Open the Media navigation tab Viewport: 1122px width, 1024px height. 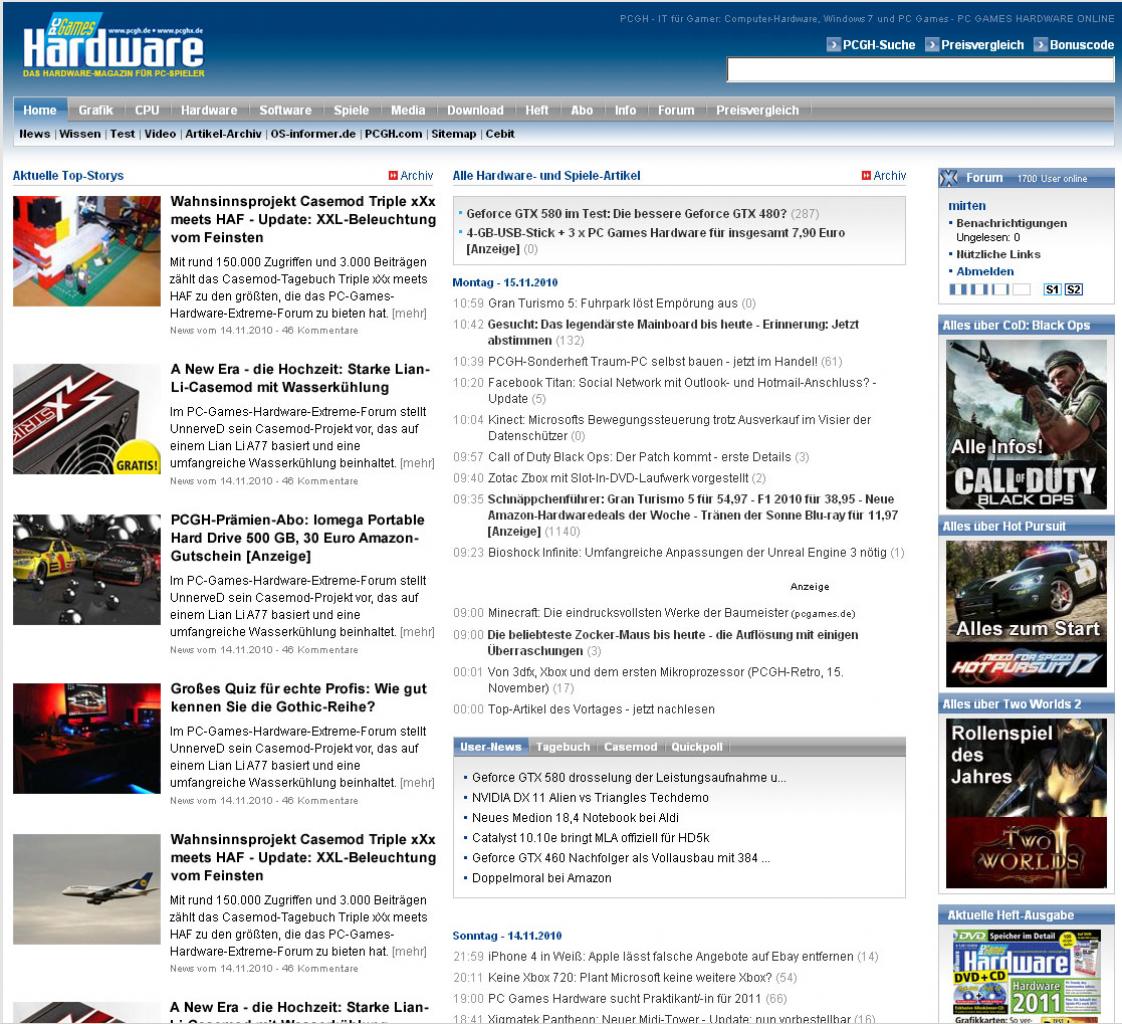coord(408,110)
